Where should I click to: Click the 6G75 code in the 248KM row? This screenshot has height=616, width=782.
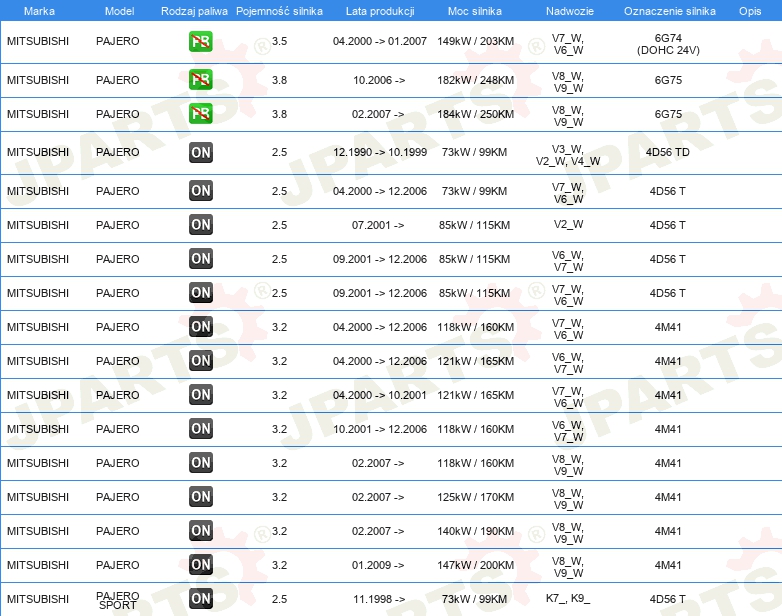668,80
